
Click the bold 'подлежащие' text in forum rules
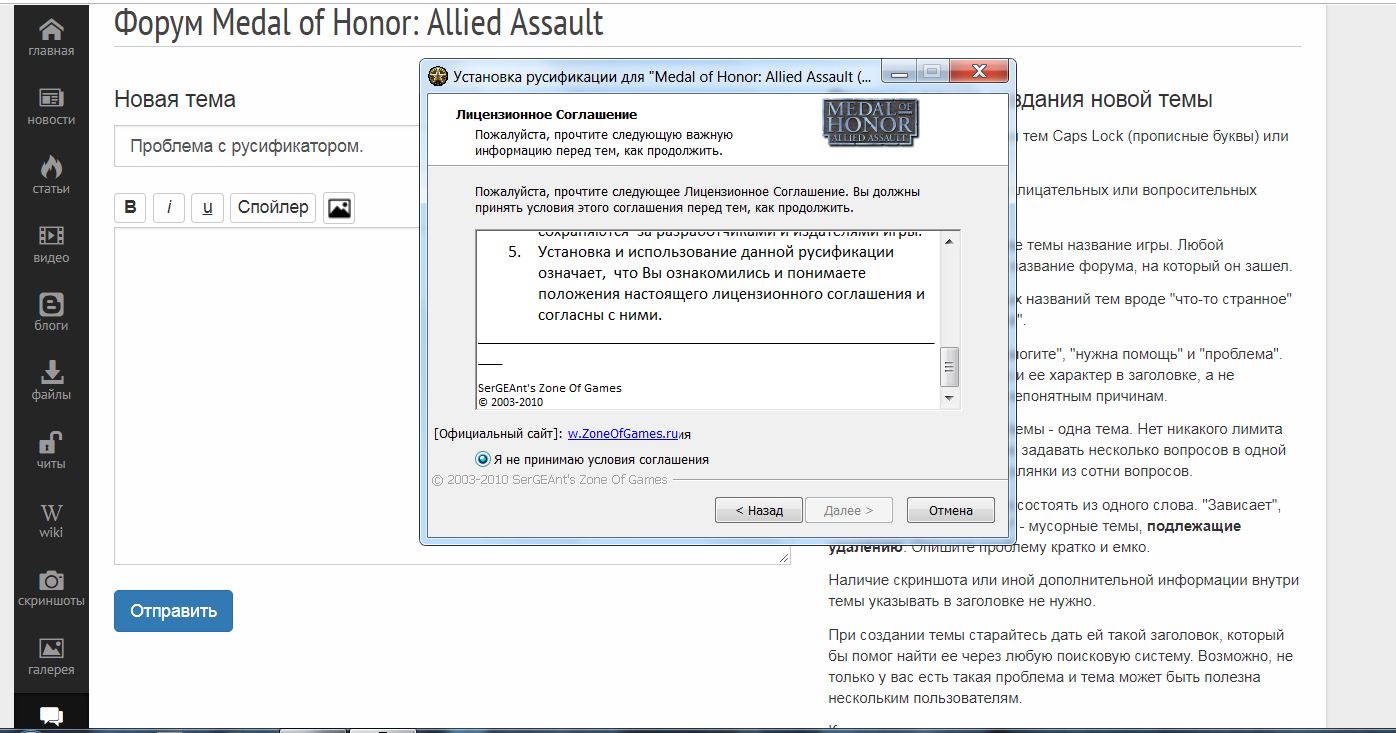[x=1194, y=526]
